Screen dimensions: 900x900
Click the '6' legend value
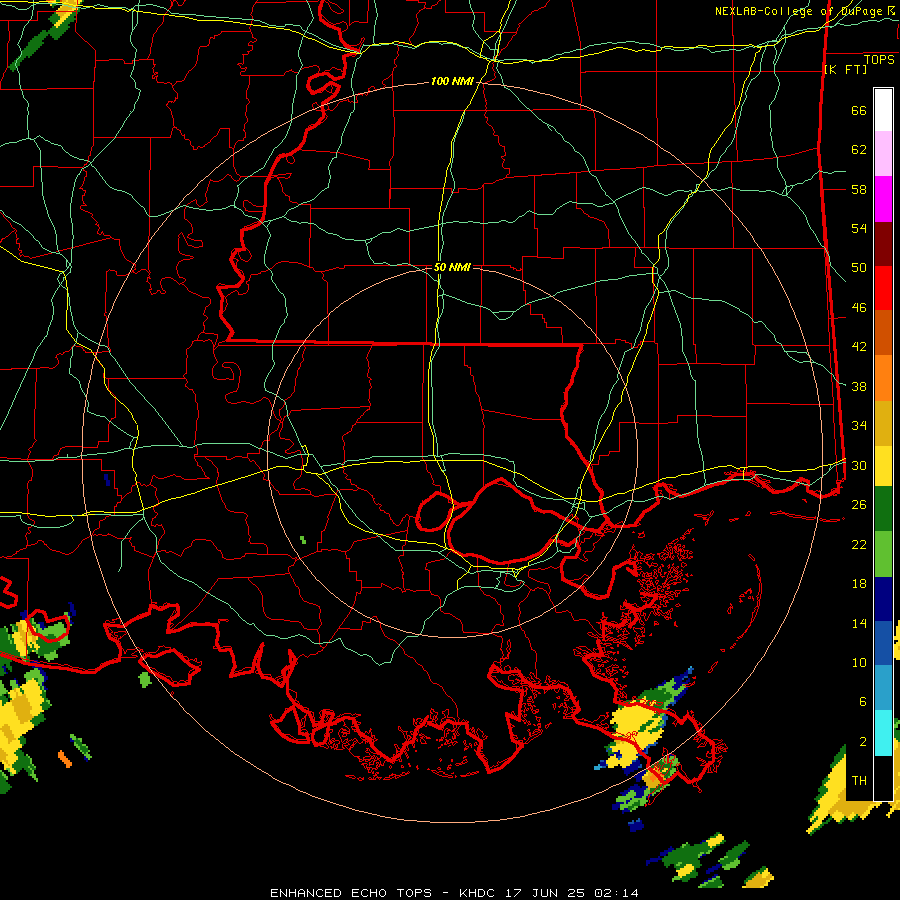862,702
